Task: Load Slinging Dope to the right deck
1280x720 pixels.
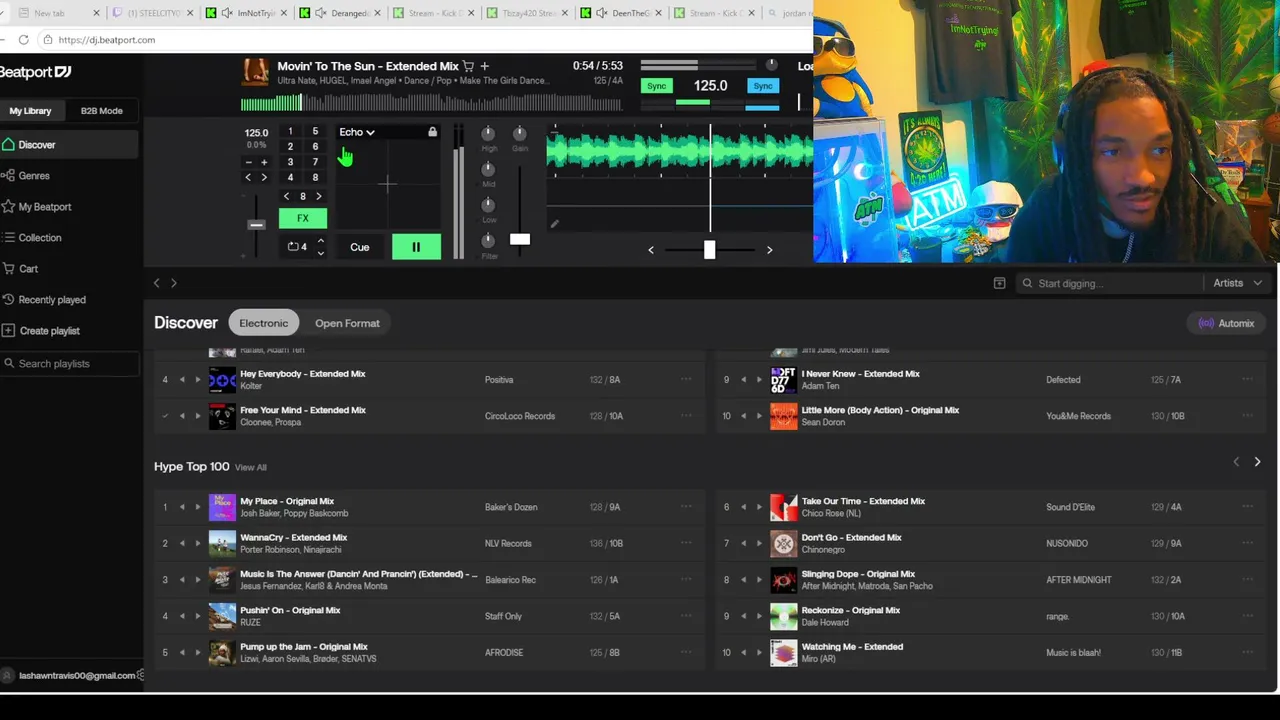Action: [758, 580]
